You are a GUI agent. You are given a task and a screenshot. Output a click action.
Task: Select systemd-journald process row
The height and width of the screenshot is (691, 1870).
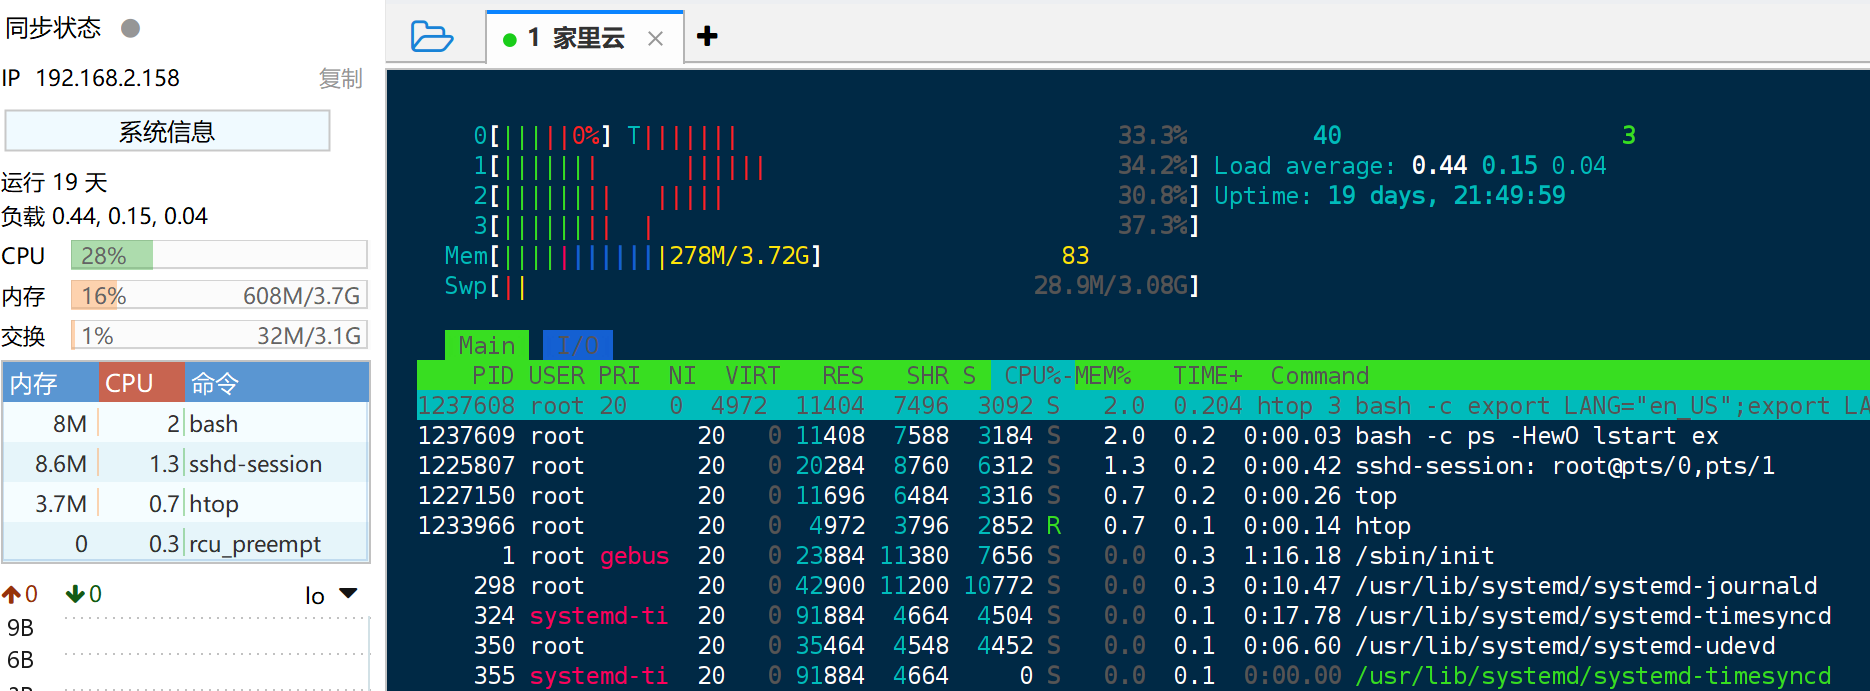tap(1143, 585)
